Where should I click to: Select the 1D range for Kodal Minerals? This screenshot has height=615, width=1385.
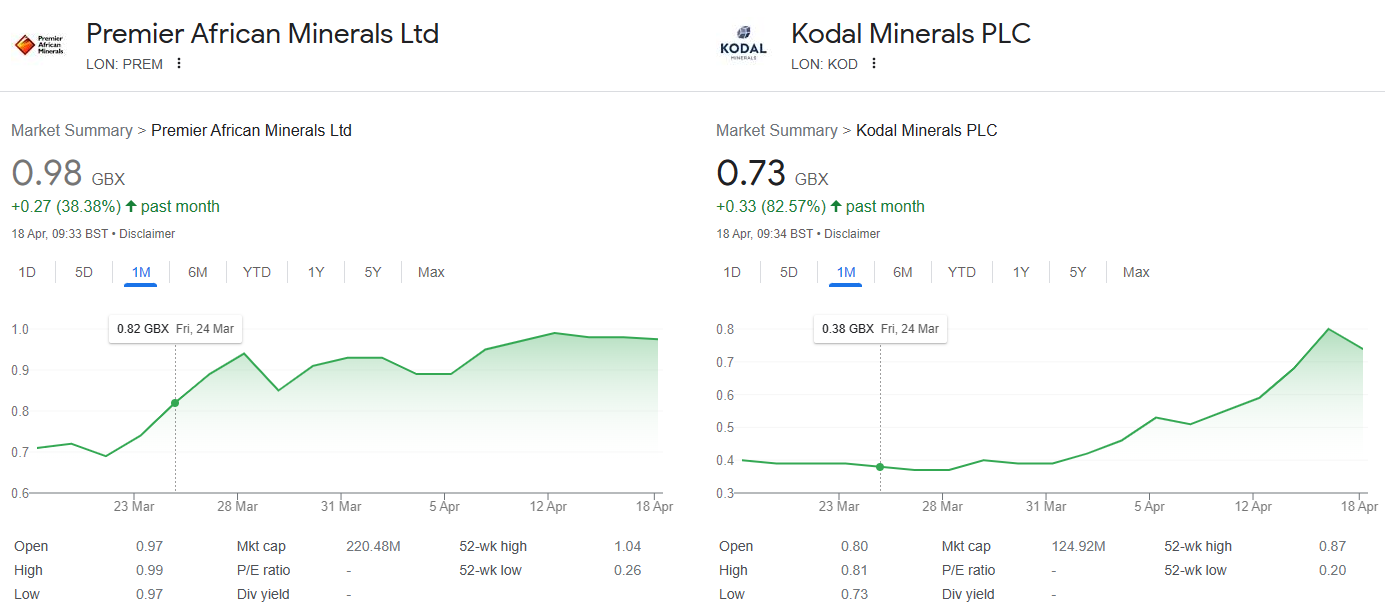click(732, 272)
